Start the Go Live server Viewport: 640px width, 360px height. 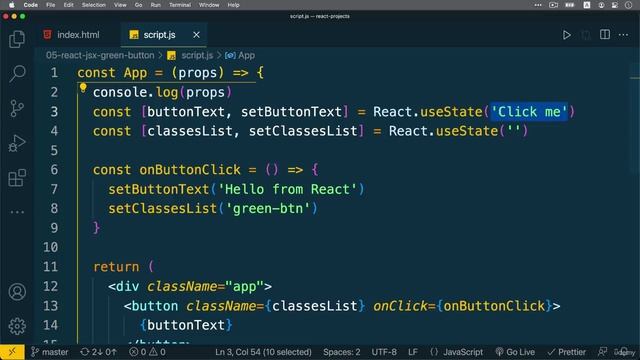tap(515, 352)
